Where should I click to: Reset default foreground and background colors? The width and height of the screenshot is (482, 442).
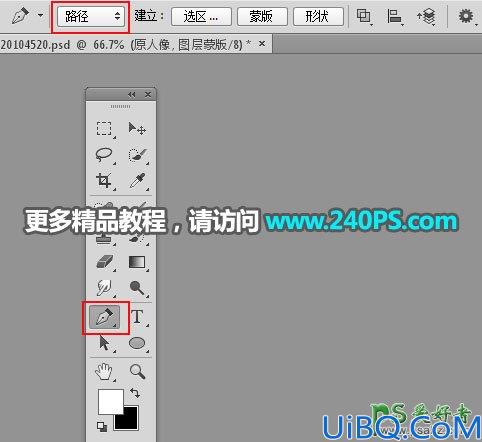point(102,427)
